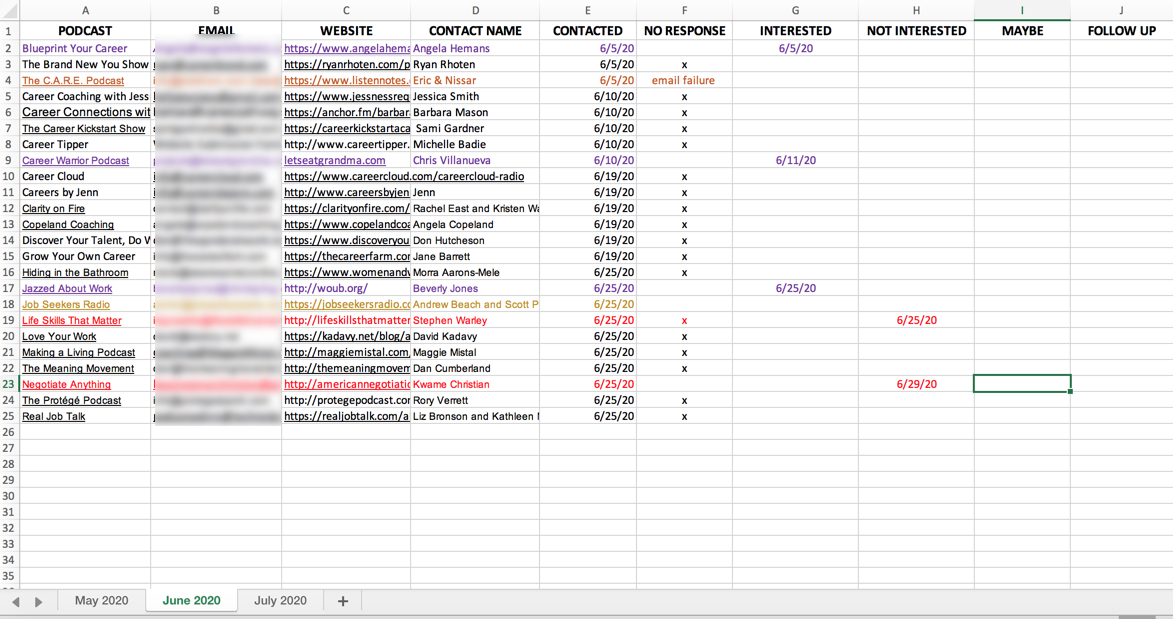Select column H by its header

pyautogui.click(x=916, y=10)
